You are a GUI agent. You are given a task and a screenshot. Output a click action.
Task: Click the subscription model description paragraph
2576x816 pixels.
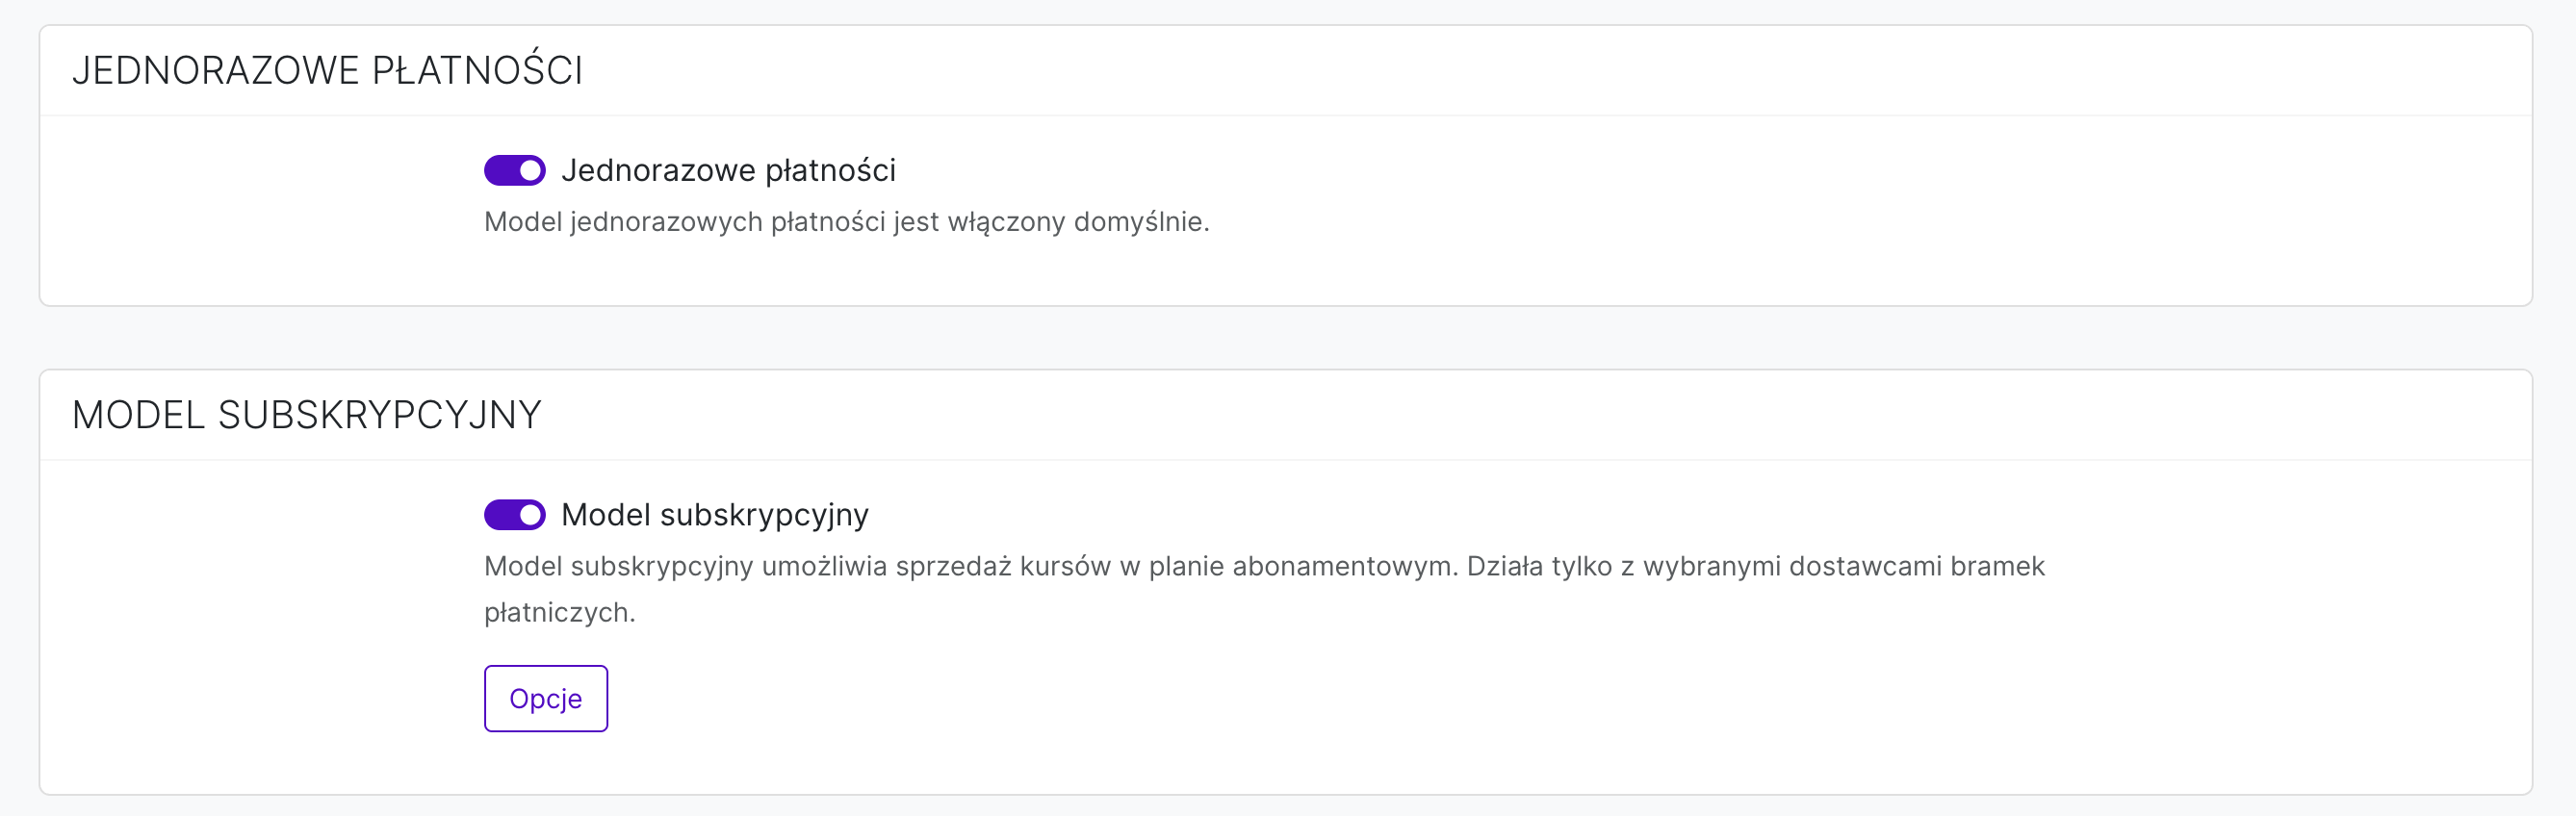point(1264,567)
